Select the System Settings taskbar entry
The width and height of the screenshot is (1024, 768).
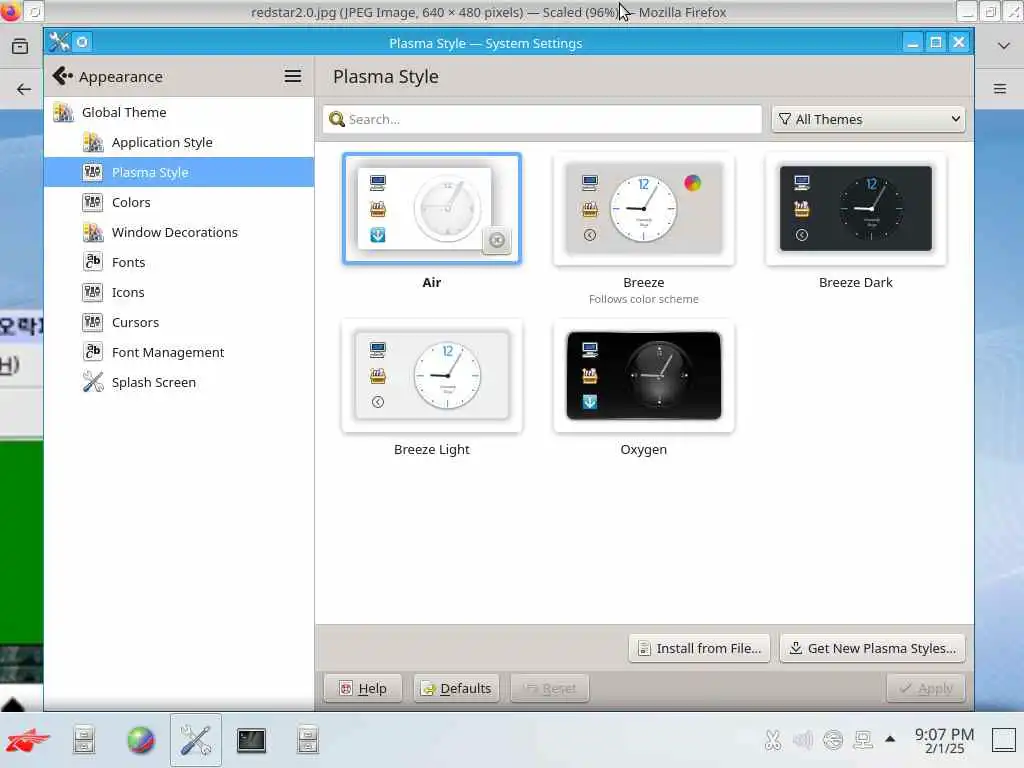coord(196,740)
